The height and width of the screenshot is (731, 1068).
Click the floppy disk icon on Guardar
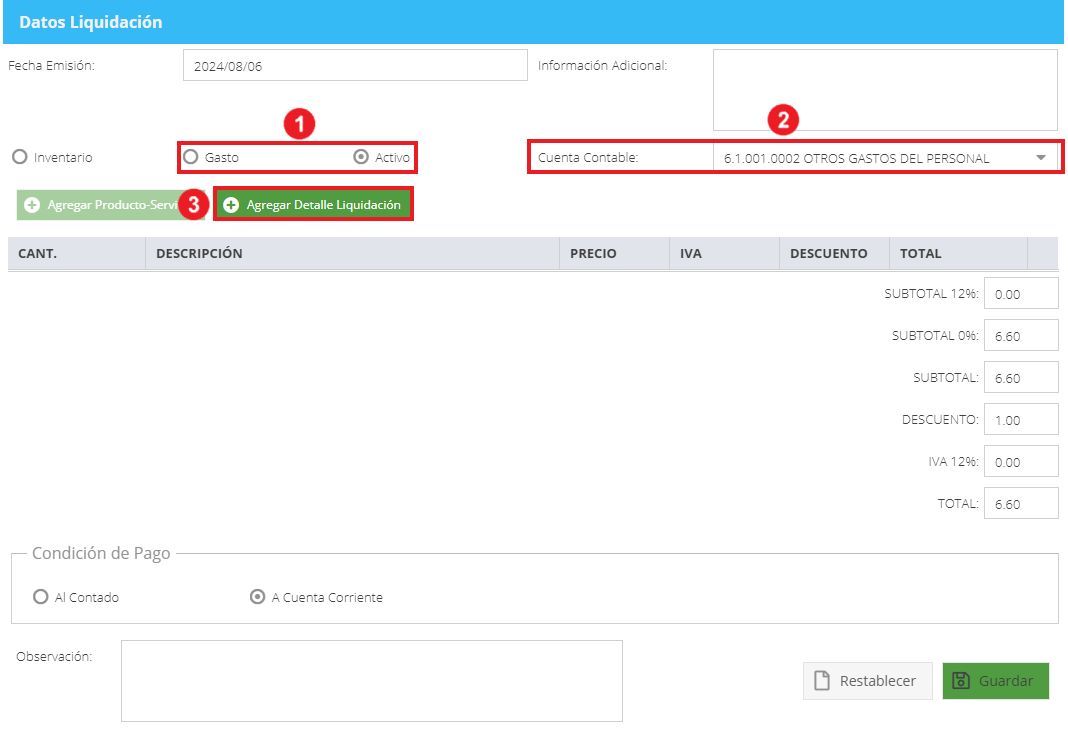(960, 681)
